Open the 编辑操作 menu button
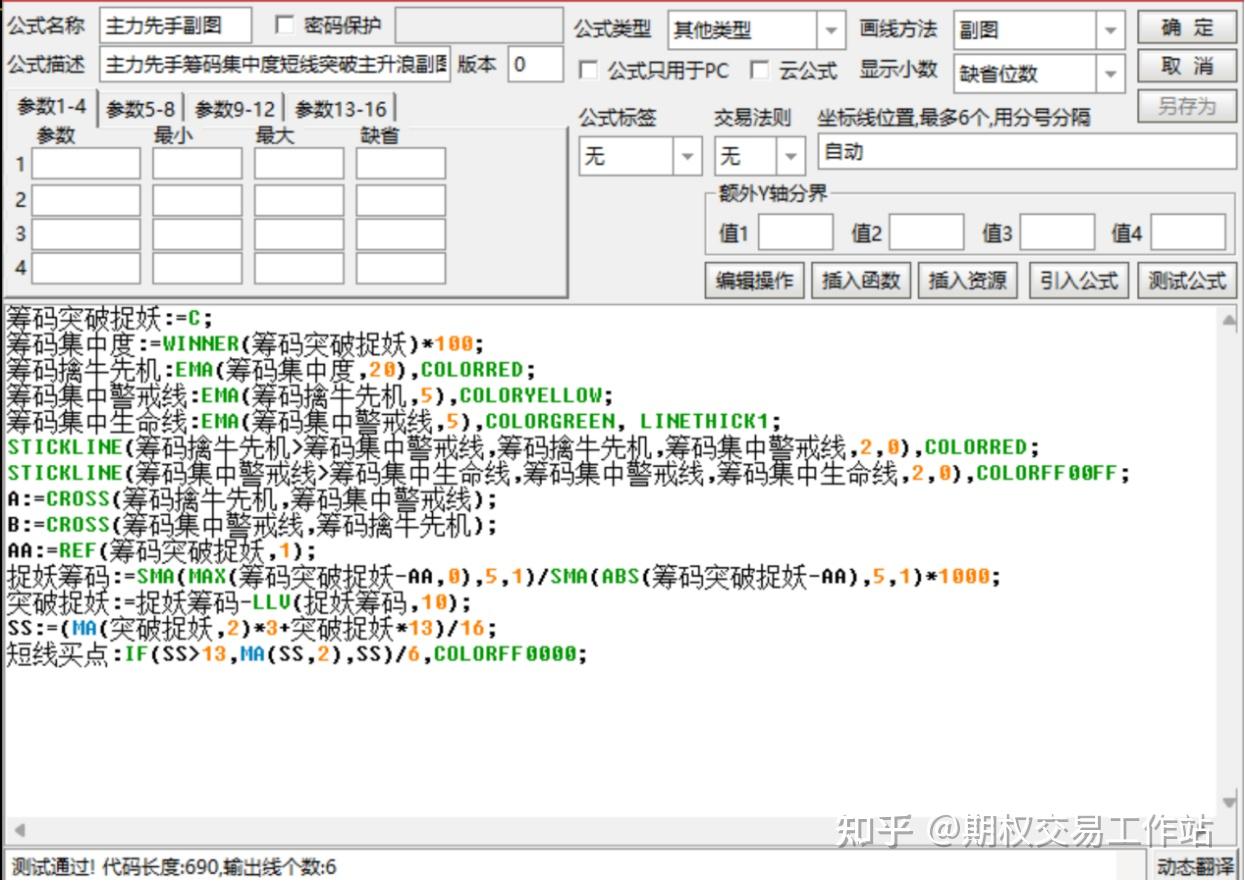Screen dimensions: 1245x881 [754, 281]
